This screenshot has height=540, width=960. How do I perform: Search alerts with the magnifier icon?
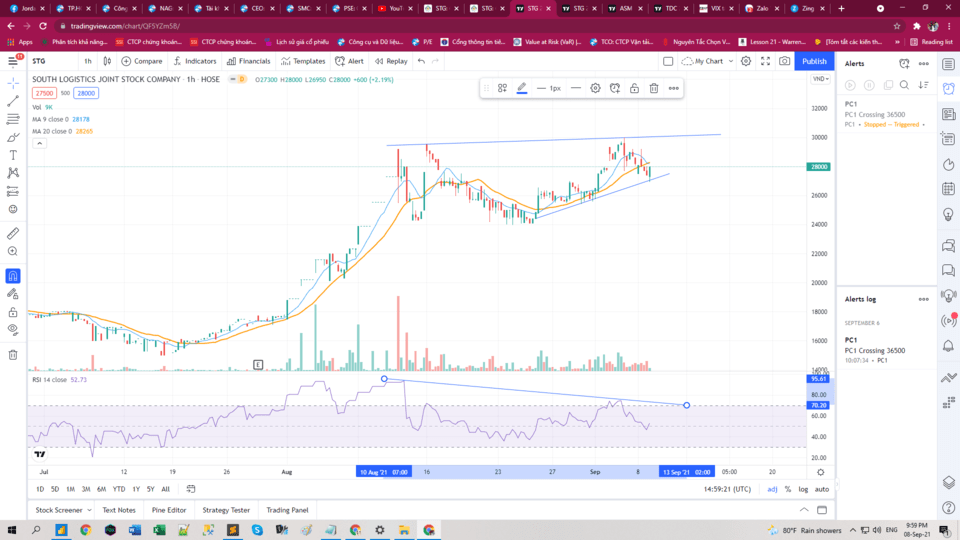pyautogui.click(x=904, y=85)
